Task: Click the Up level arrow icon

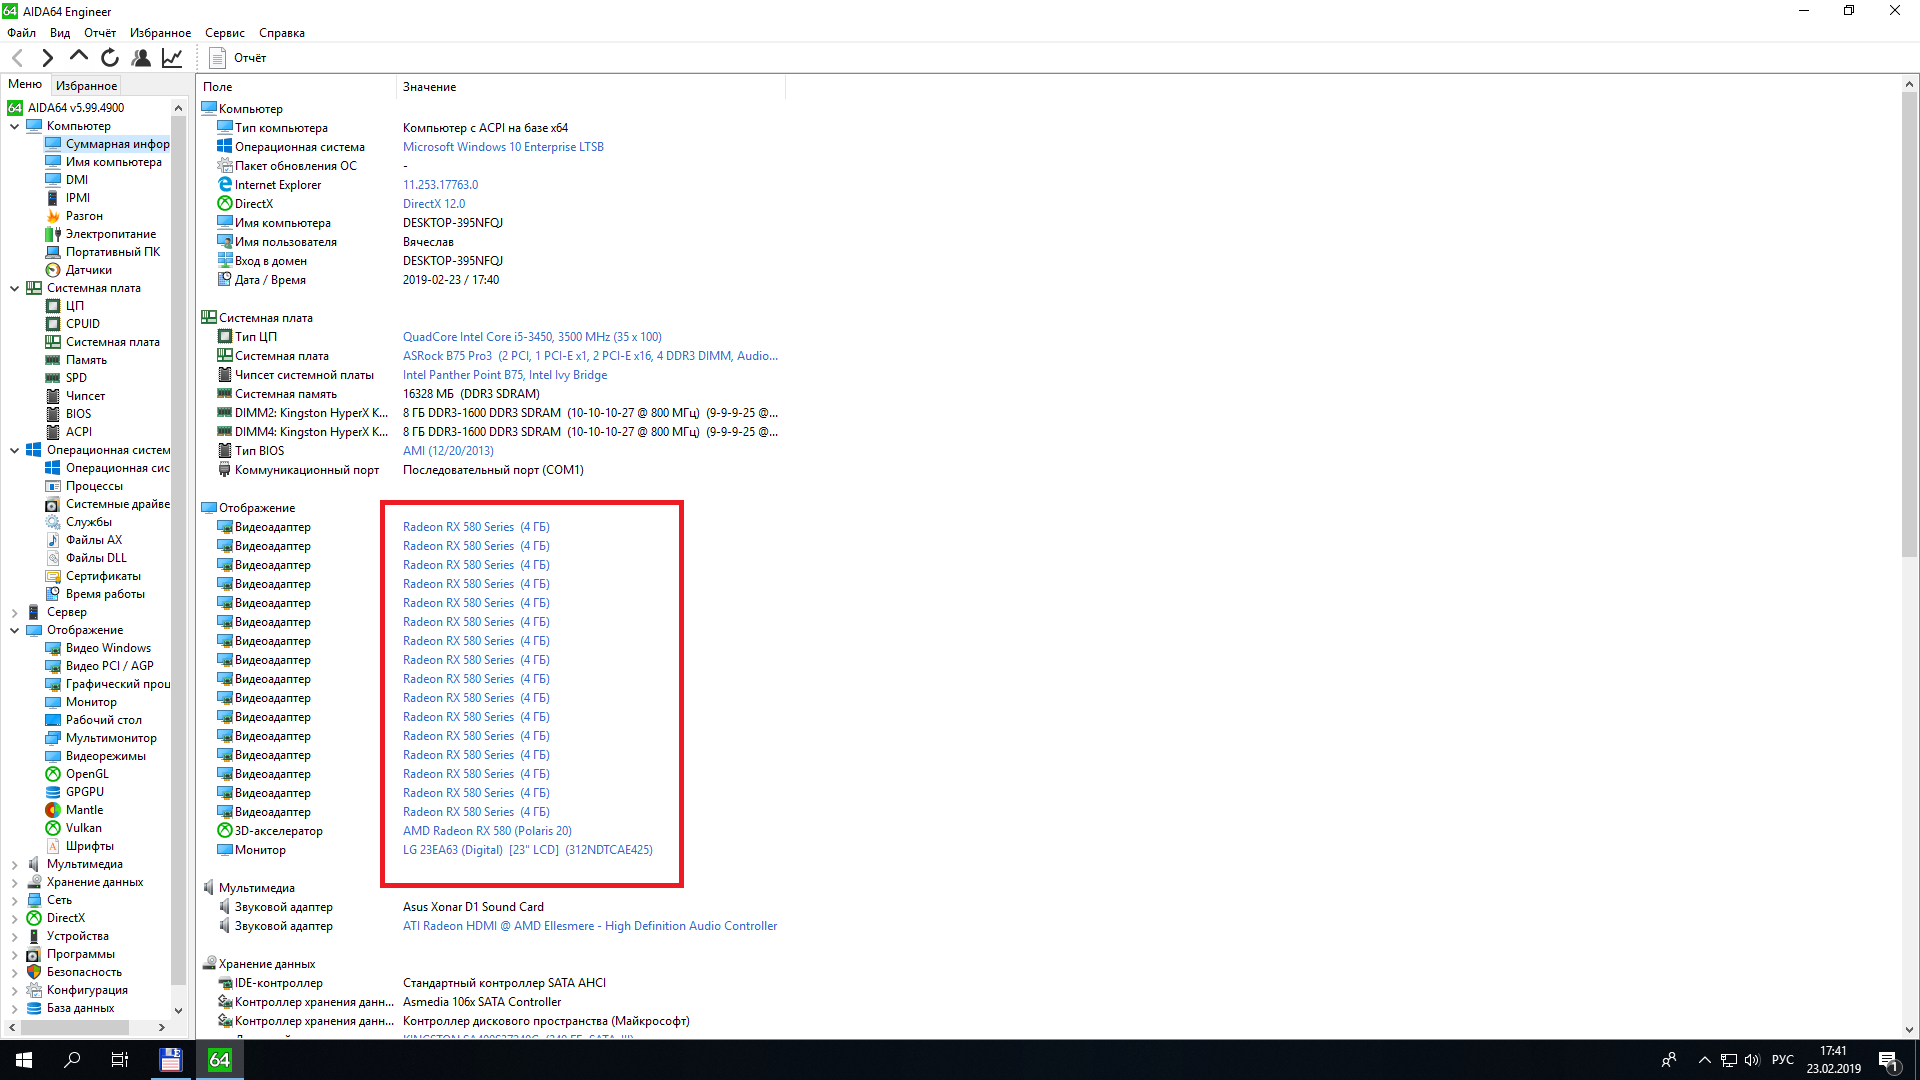Action: (x=78, y=57)
